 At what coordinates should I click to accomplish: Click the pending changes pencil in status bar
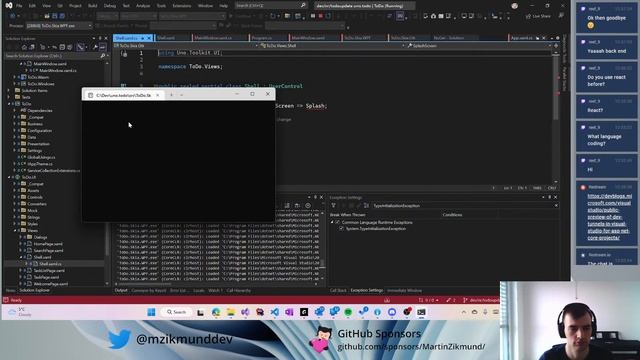pyautogui.click(x=451, y=300)
